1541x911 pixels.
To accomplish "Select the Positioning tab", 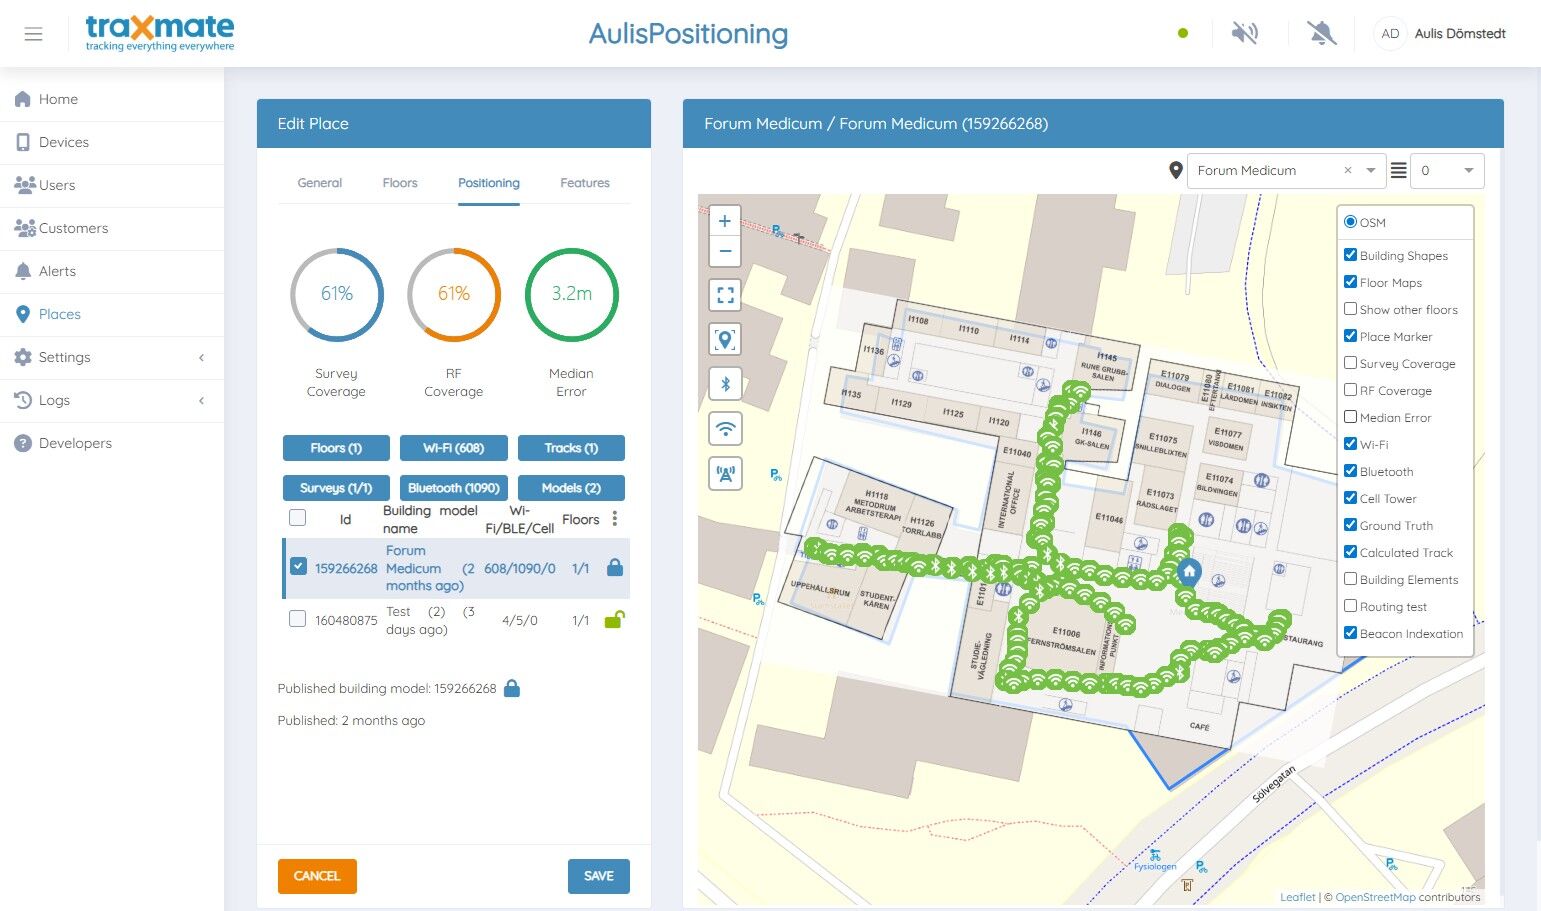I will click(x=489, y=183).
